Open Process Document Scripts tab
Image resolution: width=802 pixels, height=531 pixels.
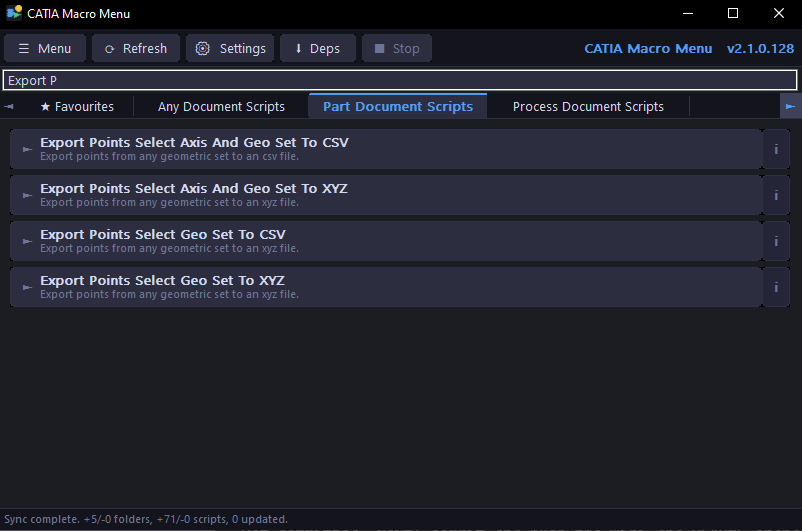588,106
